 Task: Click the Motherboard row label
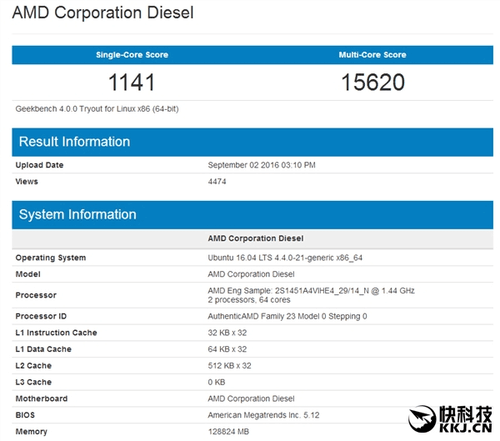[x=41, y=399]
